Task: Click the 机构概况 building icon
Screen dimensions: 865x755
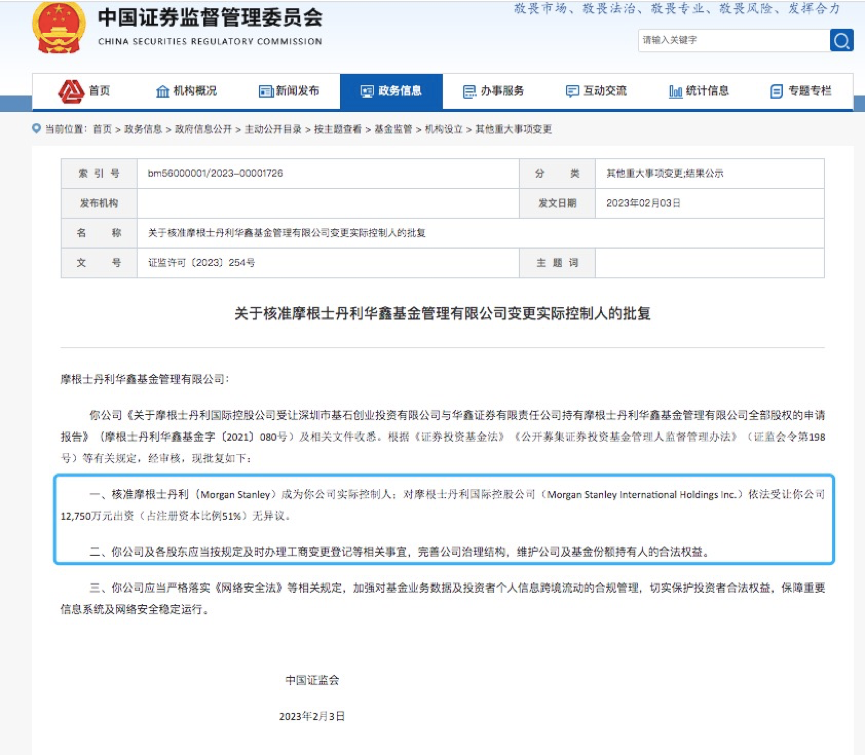Action: tap(162, 91)
